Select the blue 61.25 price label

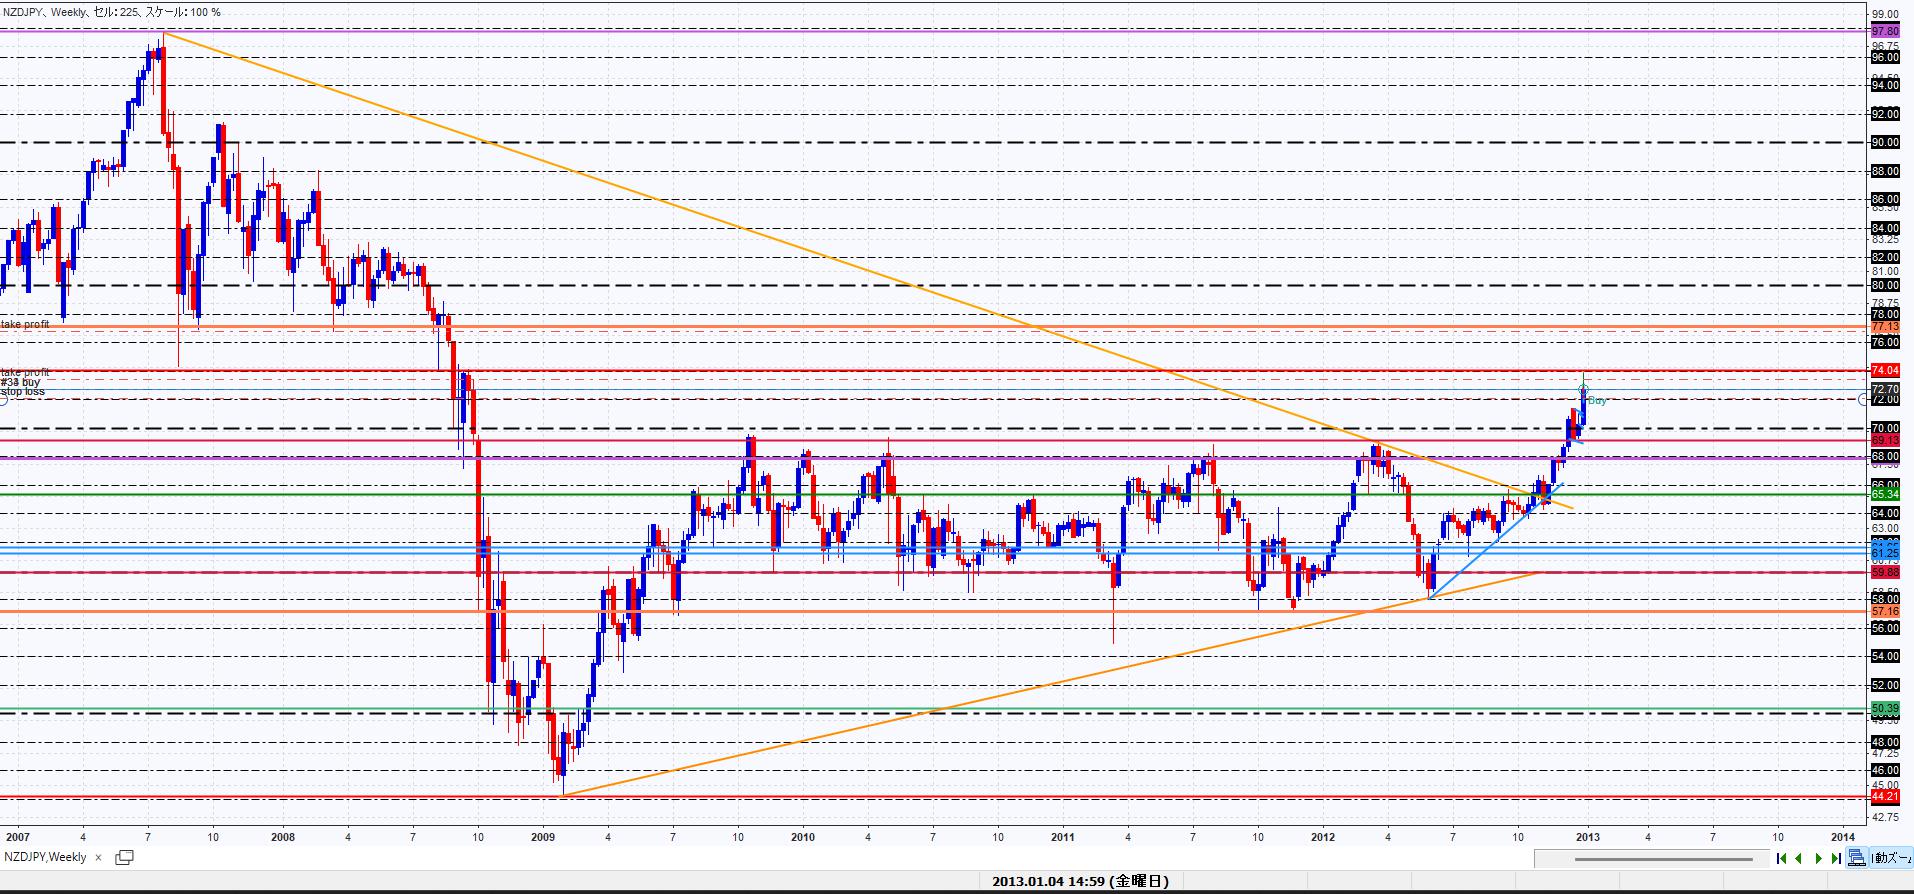[x=1884, y=553]
